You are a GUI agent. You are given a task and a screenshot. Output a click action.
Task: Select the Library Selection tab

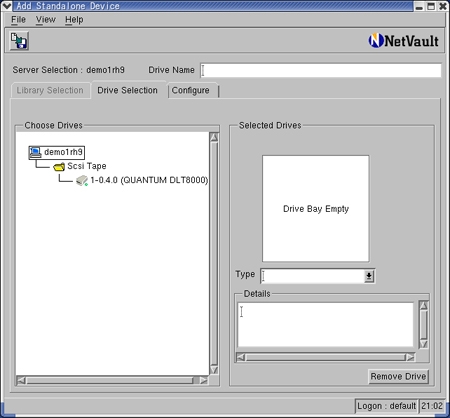click(x=50, y=90)
